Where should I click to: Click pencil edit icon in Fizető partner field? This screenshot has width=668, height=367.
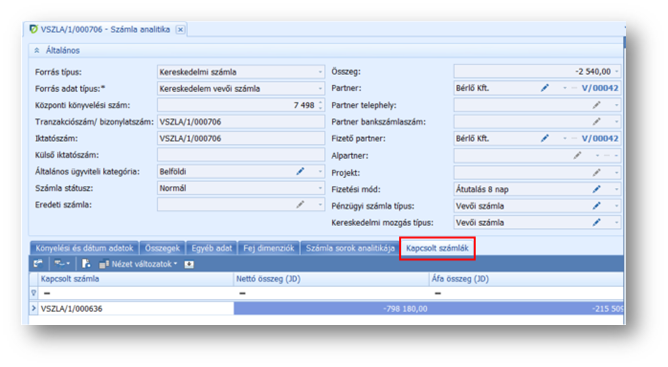[x=544, y=138]
